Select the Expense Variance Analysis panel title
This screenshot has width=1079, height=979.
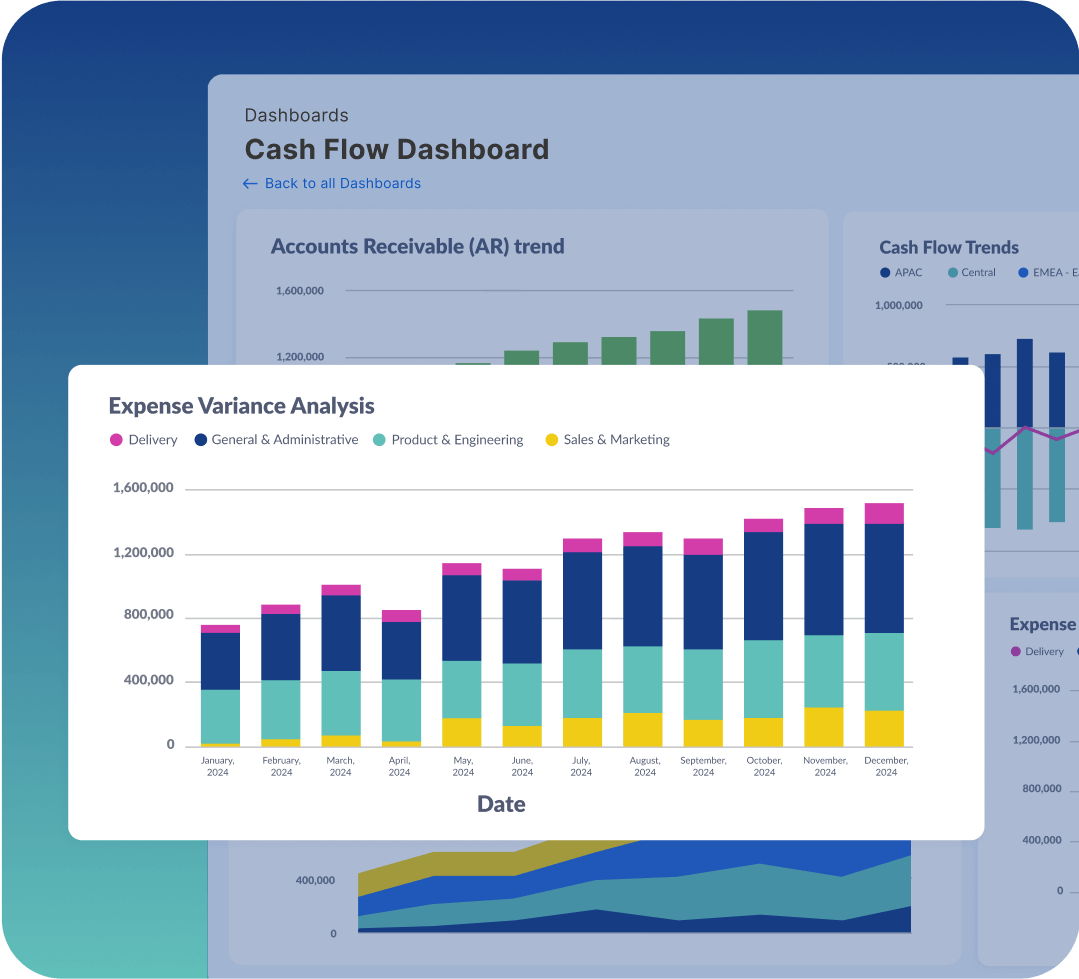pyautogui.click(x=241, y=405)
